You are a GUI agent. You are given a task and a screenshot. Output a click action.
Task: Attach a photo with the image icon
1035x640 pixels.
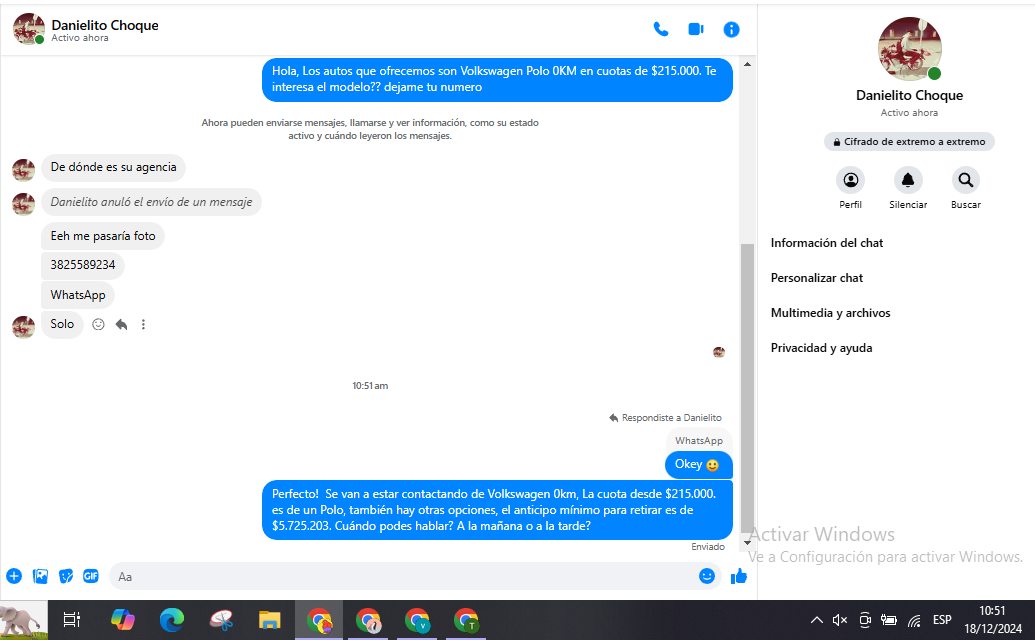(40, 576)
